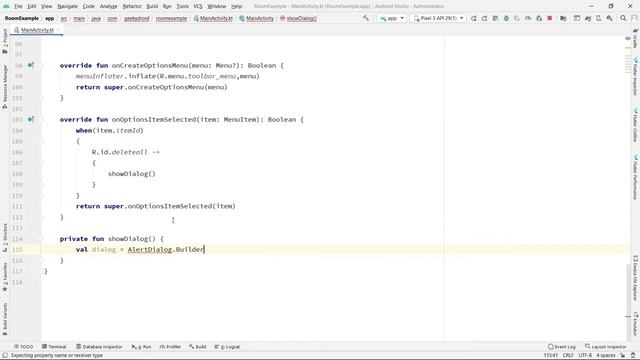Collapse the showDialog function fold marker

[40, 239]
